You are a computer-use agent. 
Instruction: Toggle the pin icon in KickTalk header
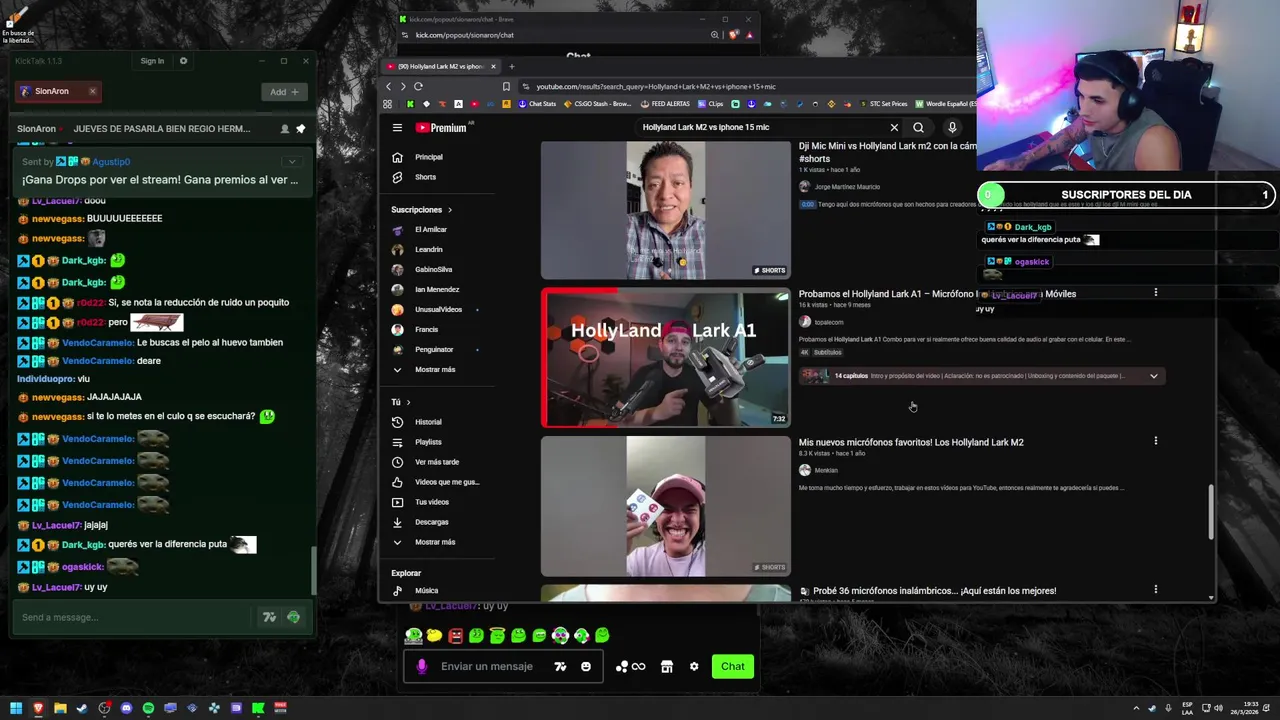tap(300, 129)
